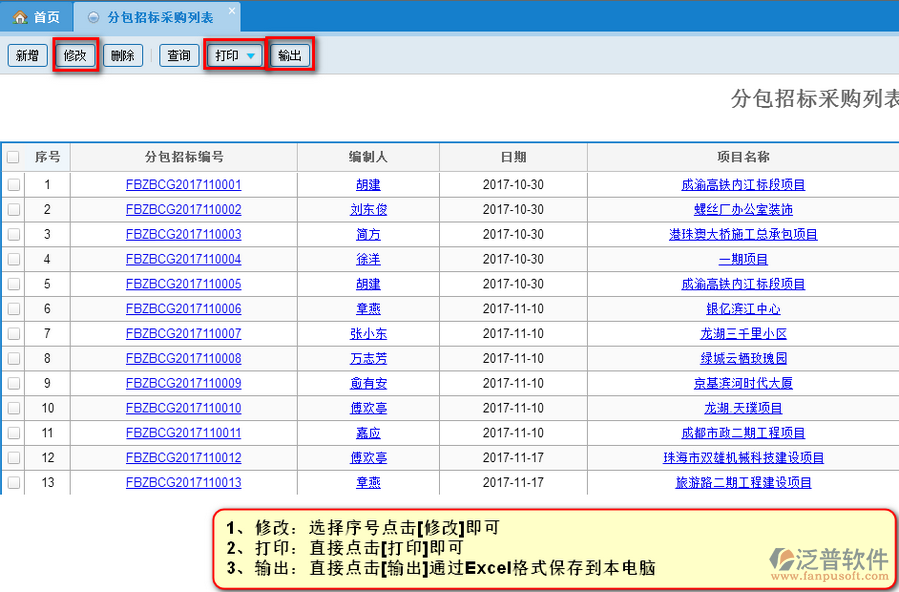Viewport: 899px width, 592px height.
Task: Click the 分包招标编号 column header
Action: tap(184, 157)
